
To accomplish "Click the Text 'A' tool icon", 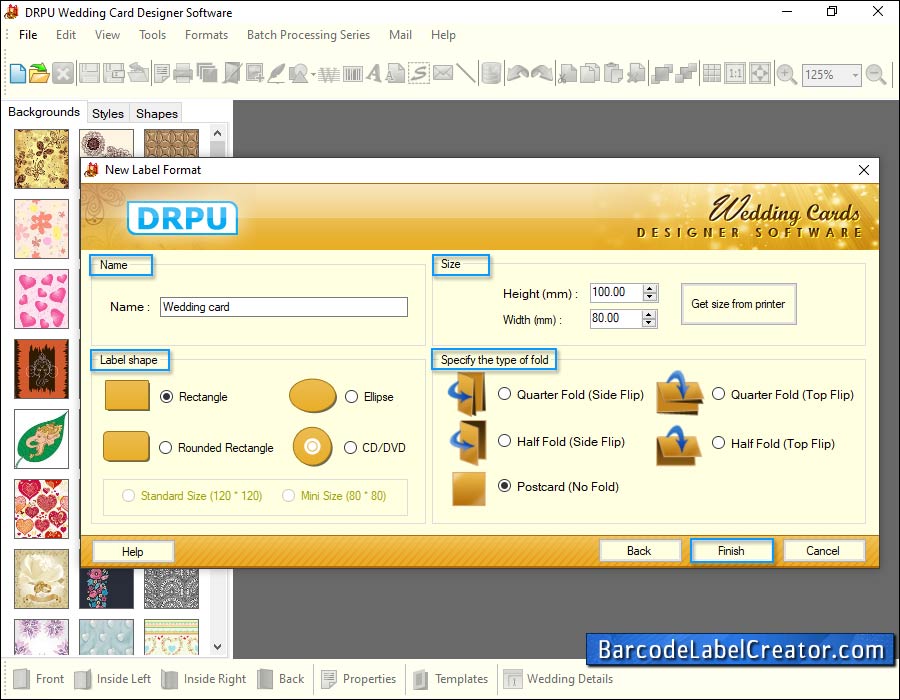I will 374,73.
